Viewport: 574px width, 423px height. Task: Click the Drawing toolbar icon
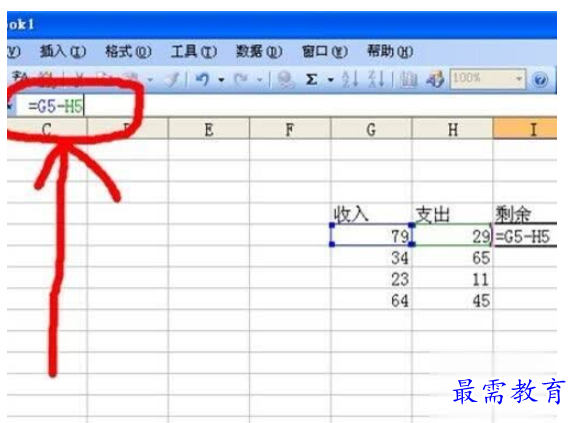tap(435, 79)
